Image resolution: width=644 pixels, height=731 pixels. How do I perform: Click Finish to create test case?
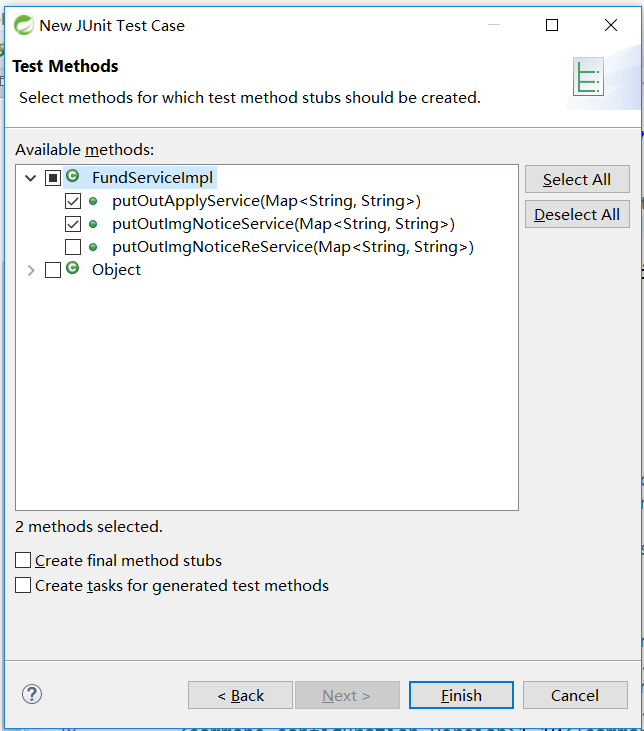point(461,695)
